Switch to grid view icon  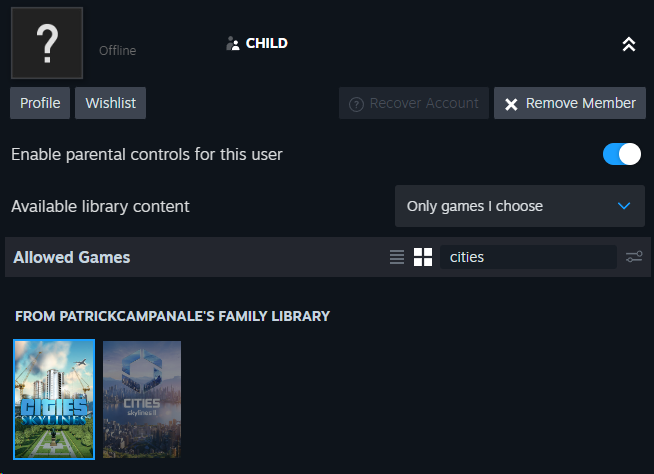pyautogui.click(x=422, y=257)
